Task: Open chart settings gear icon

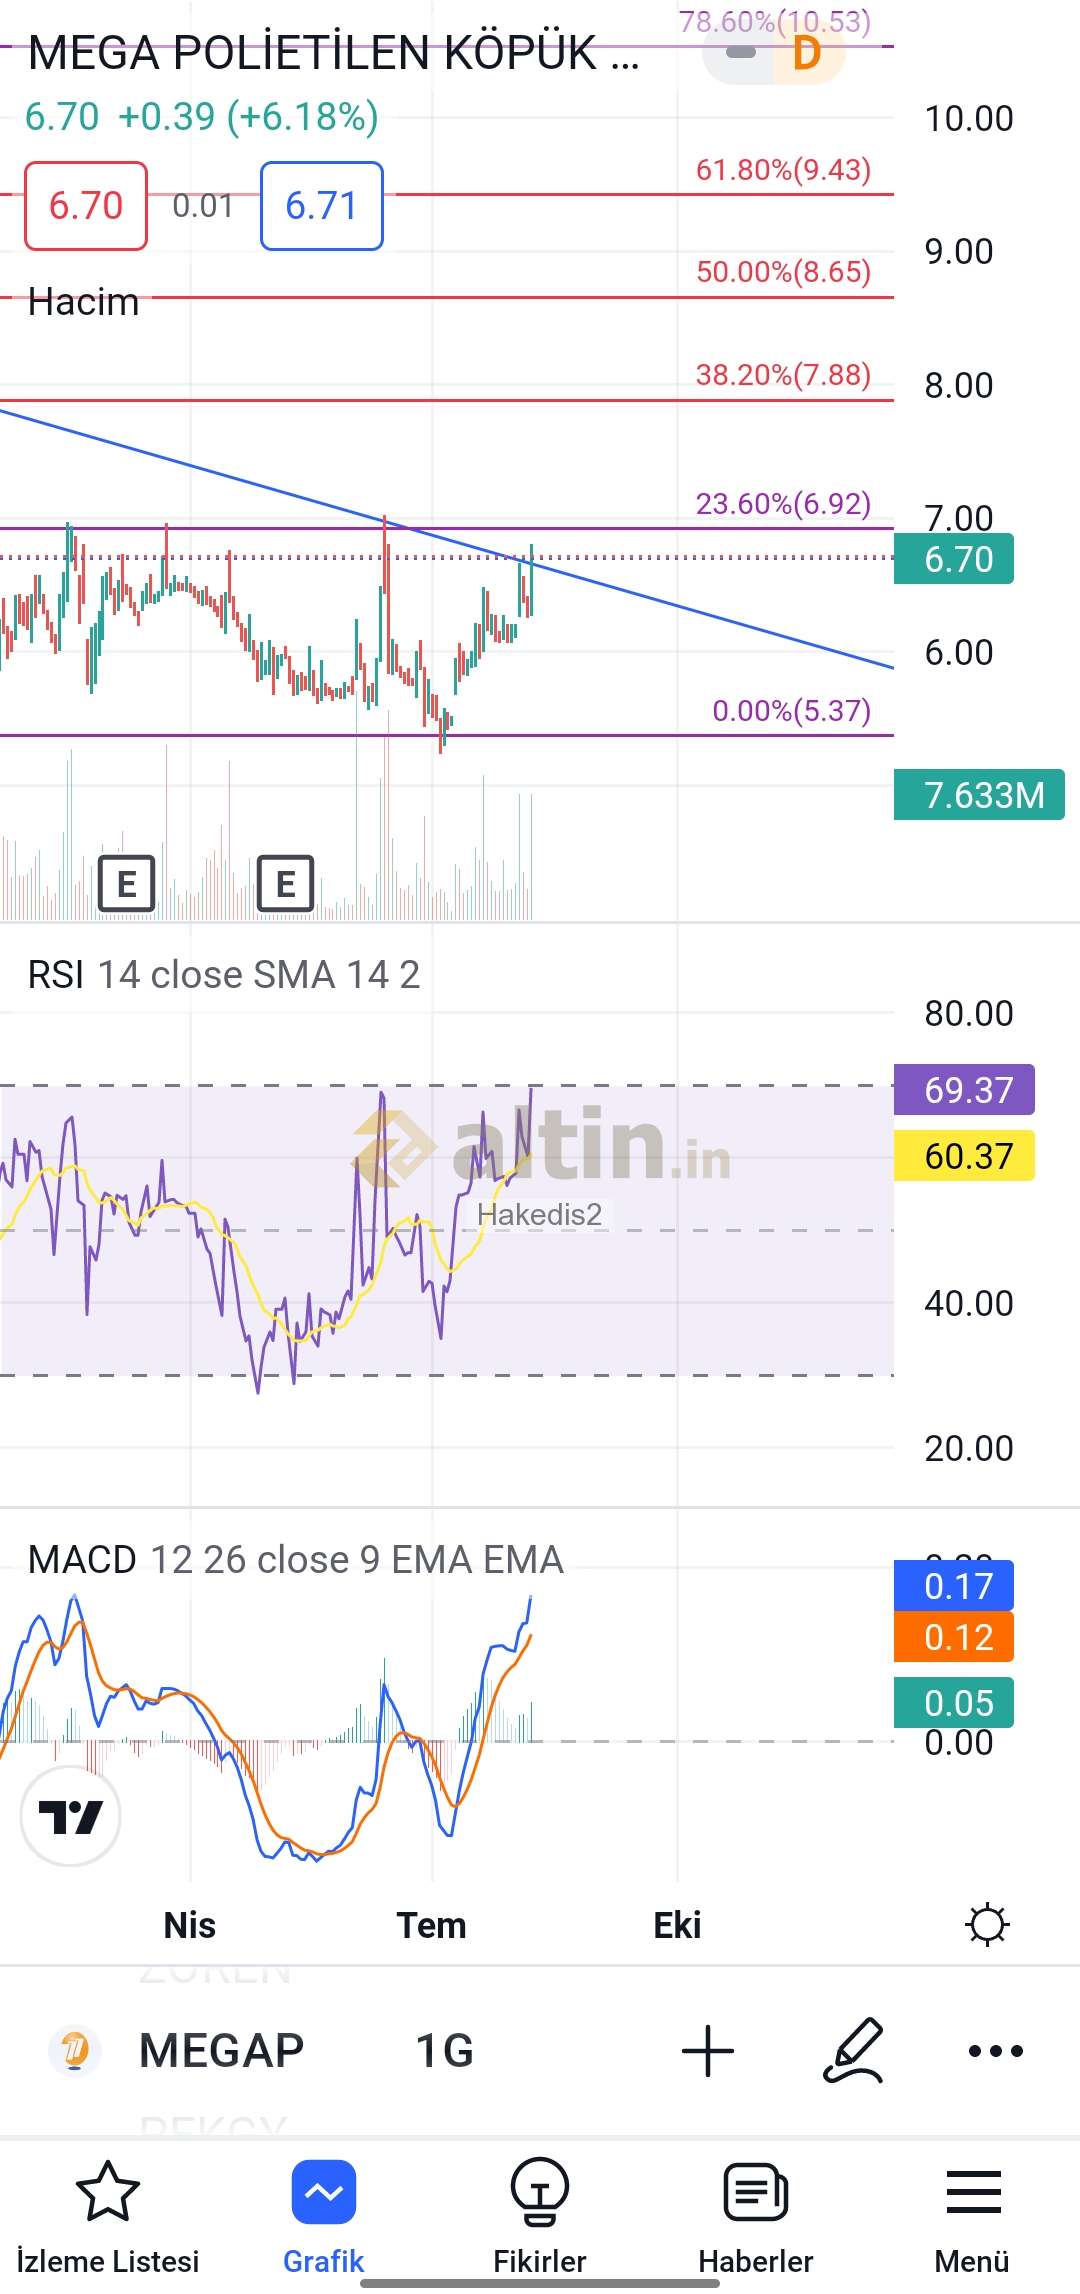Action: [x=987, y=1925]
